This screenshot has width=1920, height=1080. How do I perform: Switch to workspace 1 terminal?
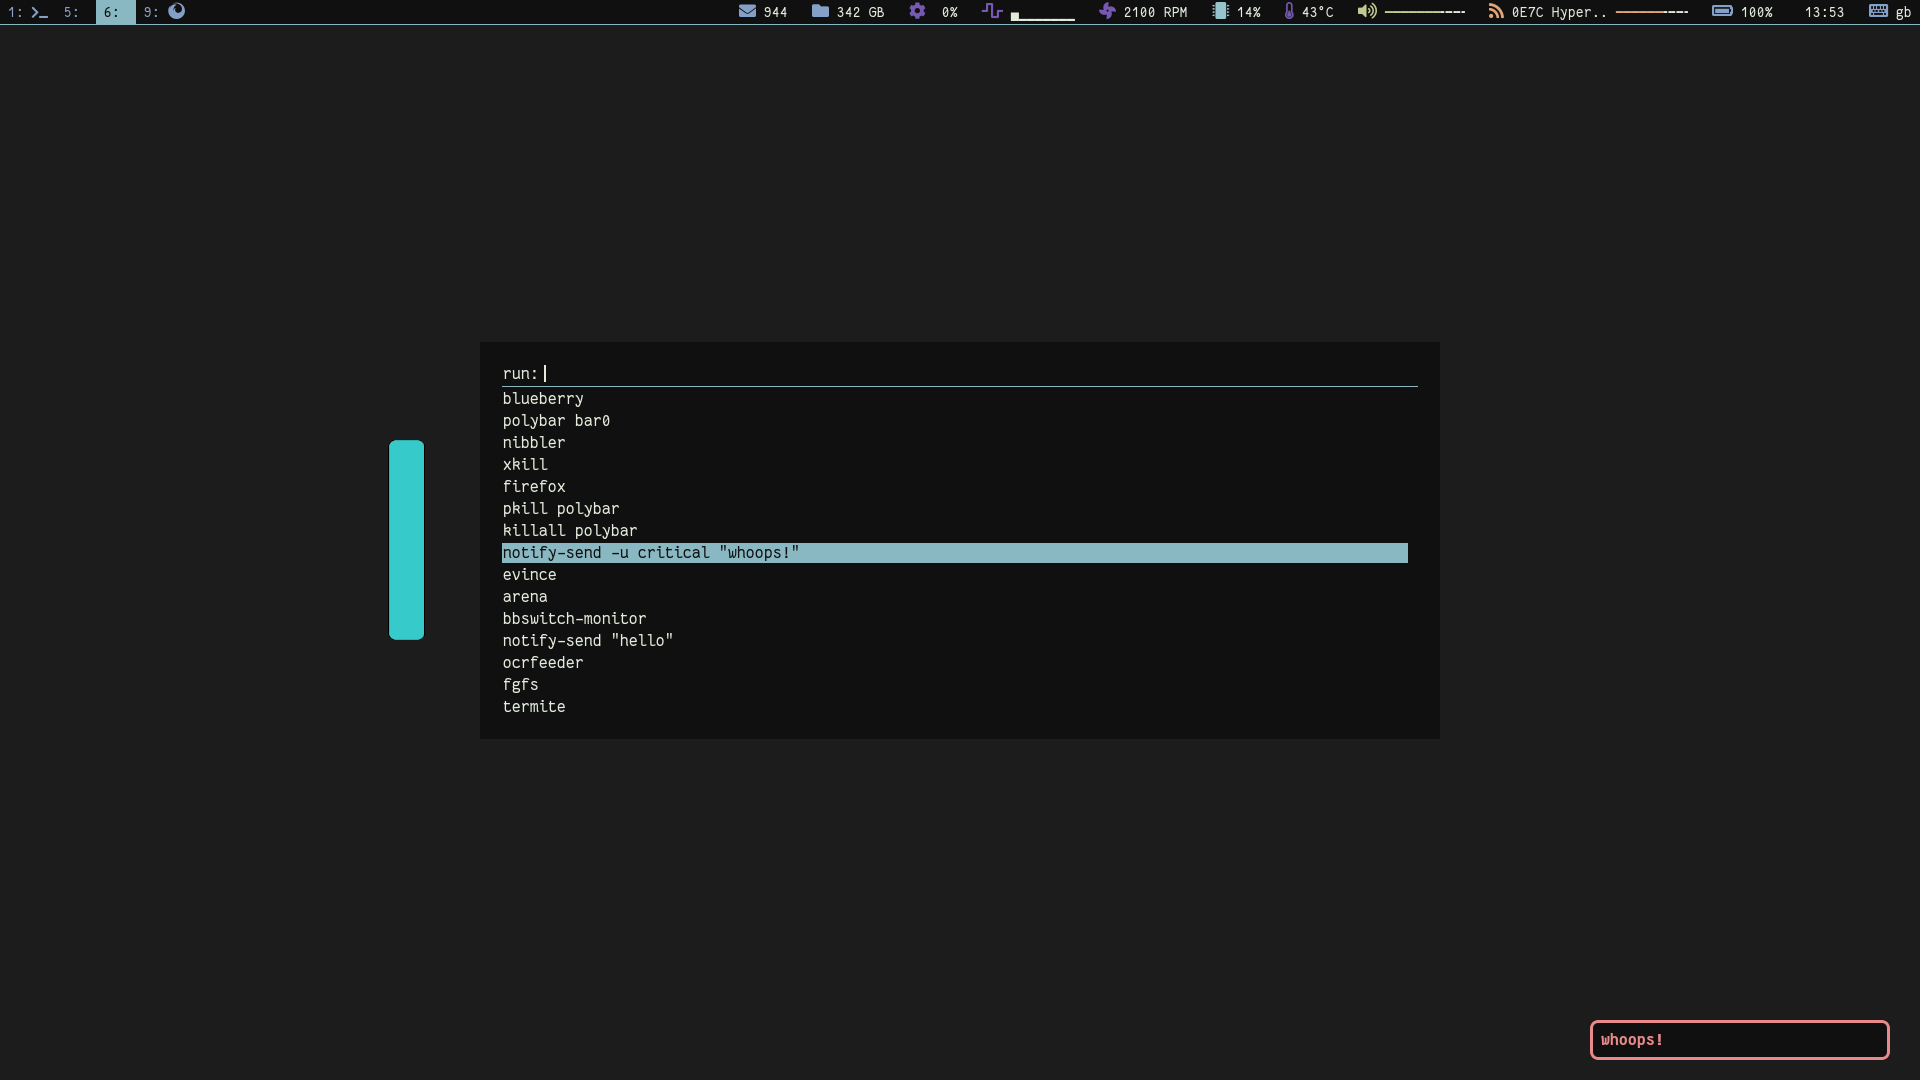(x=28, y=12)
